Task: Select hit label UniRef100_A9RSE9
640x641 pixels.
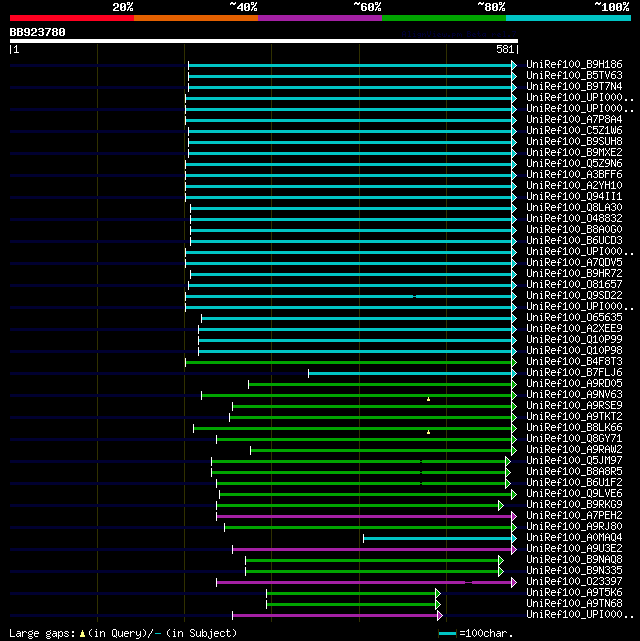Action: click(x=574, y=406)
